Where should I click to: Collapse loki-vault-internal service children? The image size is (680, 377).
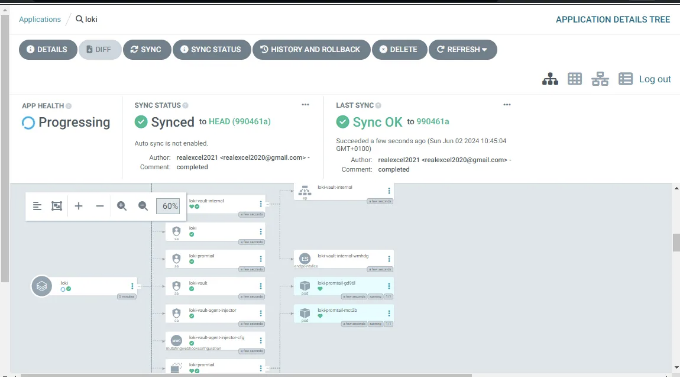click(x=267, y=204)
